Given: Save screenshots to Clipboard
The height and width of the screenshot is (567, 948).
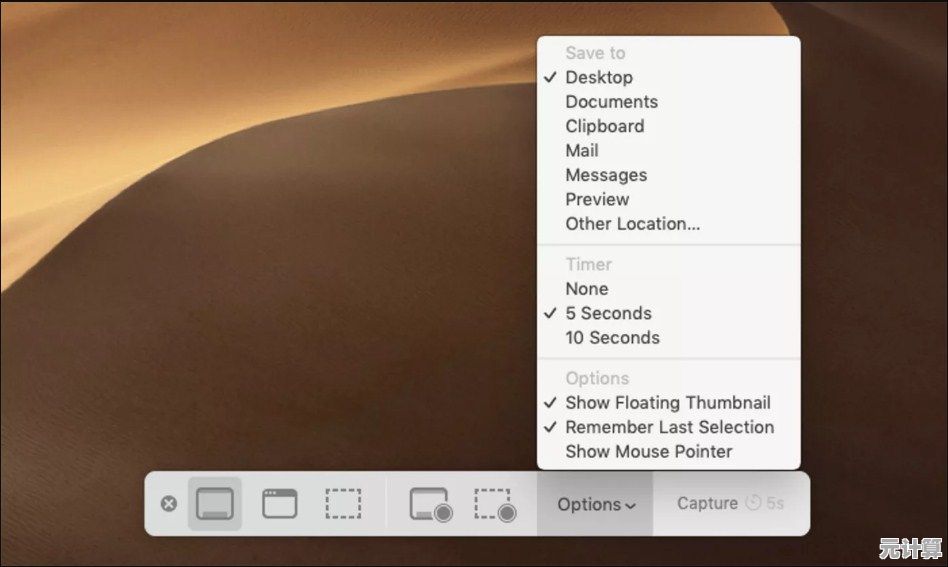Looking at the screenshot, I should click(x=604, y=126).
